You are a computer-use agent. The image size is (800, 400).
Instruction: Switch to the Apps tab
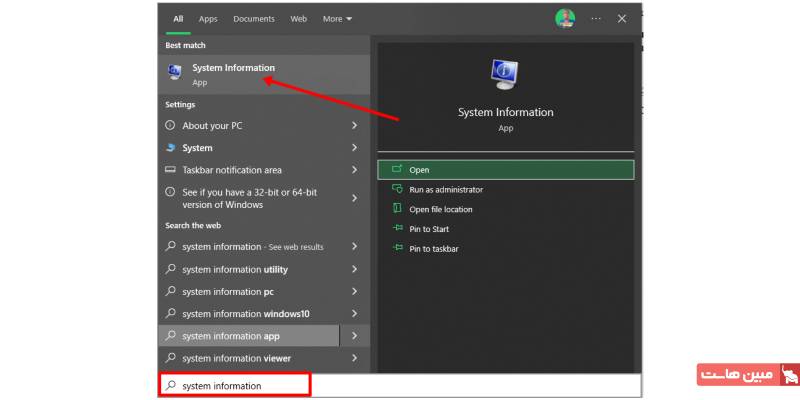tap(208, 19)
